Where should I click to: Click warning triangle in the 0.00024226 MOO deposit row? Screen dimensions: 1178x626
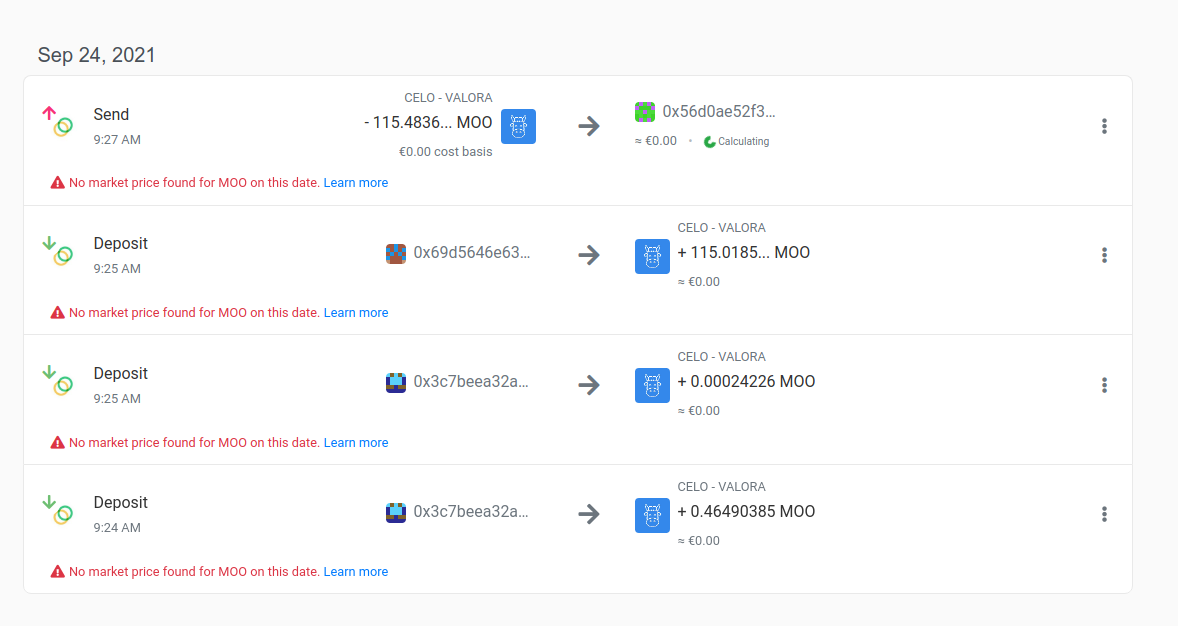pos(57,443)
